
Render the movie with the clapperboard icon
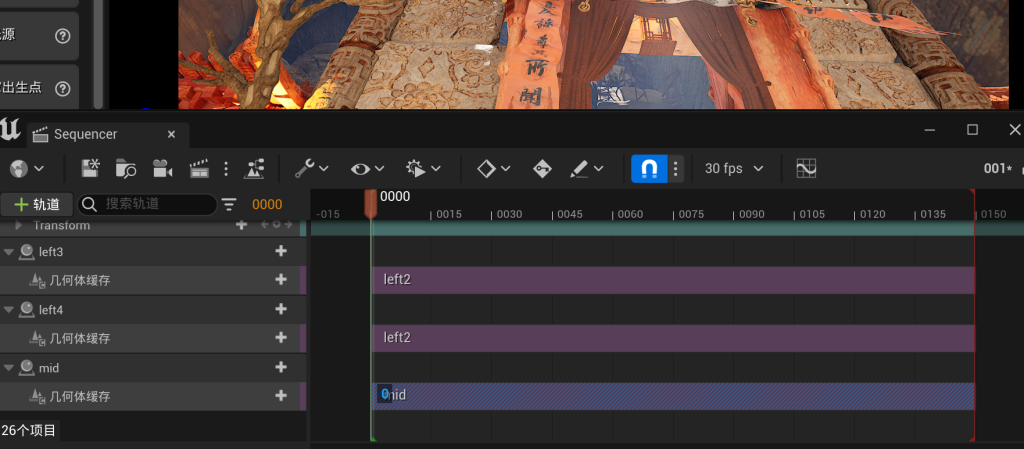[x=199, y=168]
